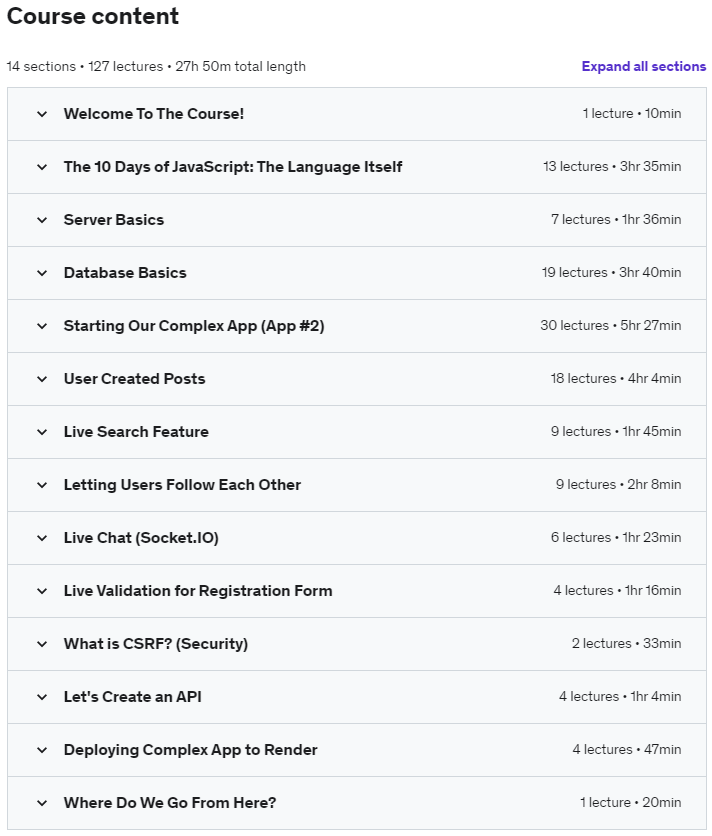Expand chevron for 10 Days of JavaScript
The height and width of the screenshot is (836, 712).
pos(42,167)
